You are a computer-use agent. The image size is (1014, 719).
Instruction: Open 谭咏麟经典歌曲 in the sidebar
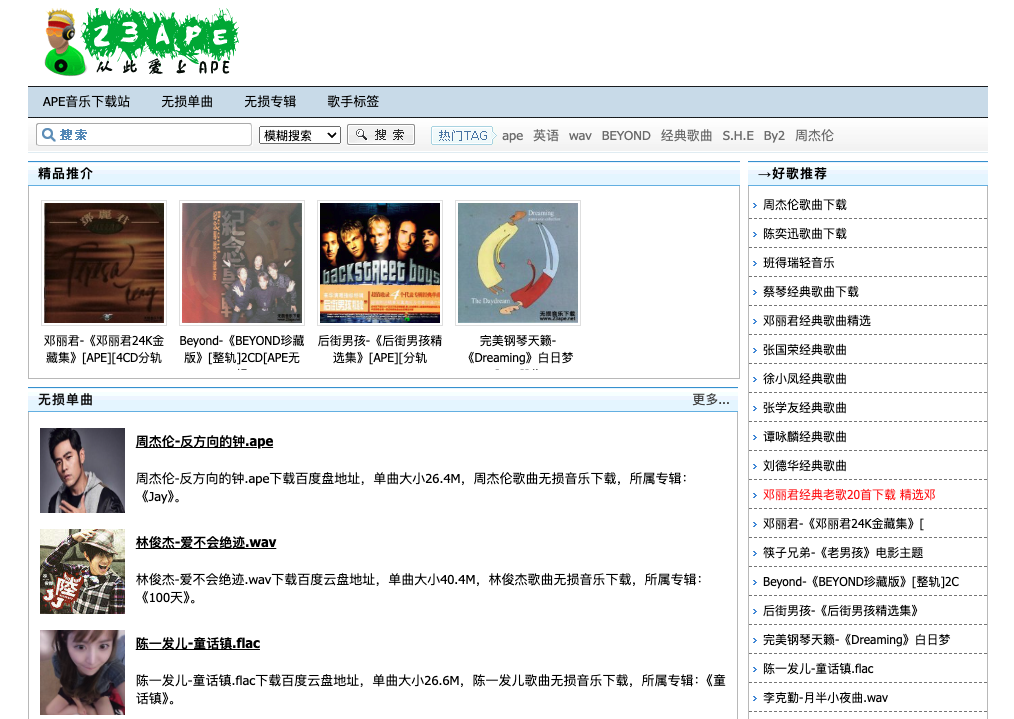coord(804,437)
